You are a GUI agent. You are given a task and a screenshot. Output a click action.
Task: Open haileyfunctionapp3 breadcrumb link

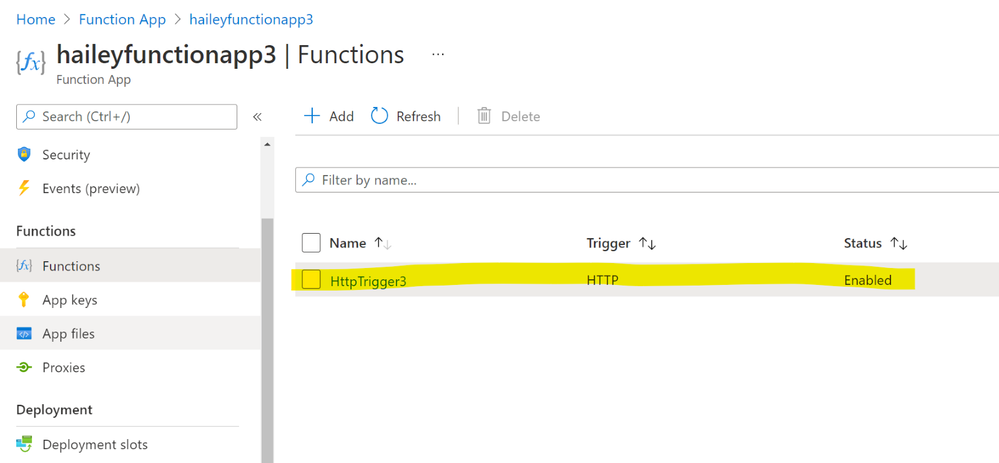[x=251, y=19]
